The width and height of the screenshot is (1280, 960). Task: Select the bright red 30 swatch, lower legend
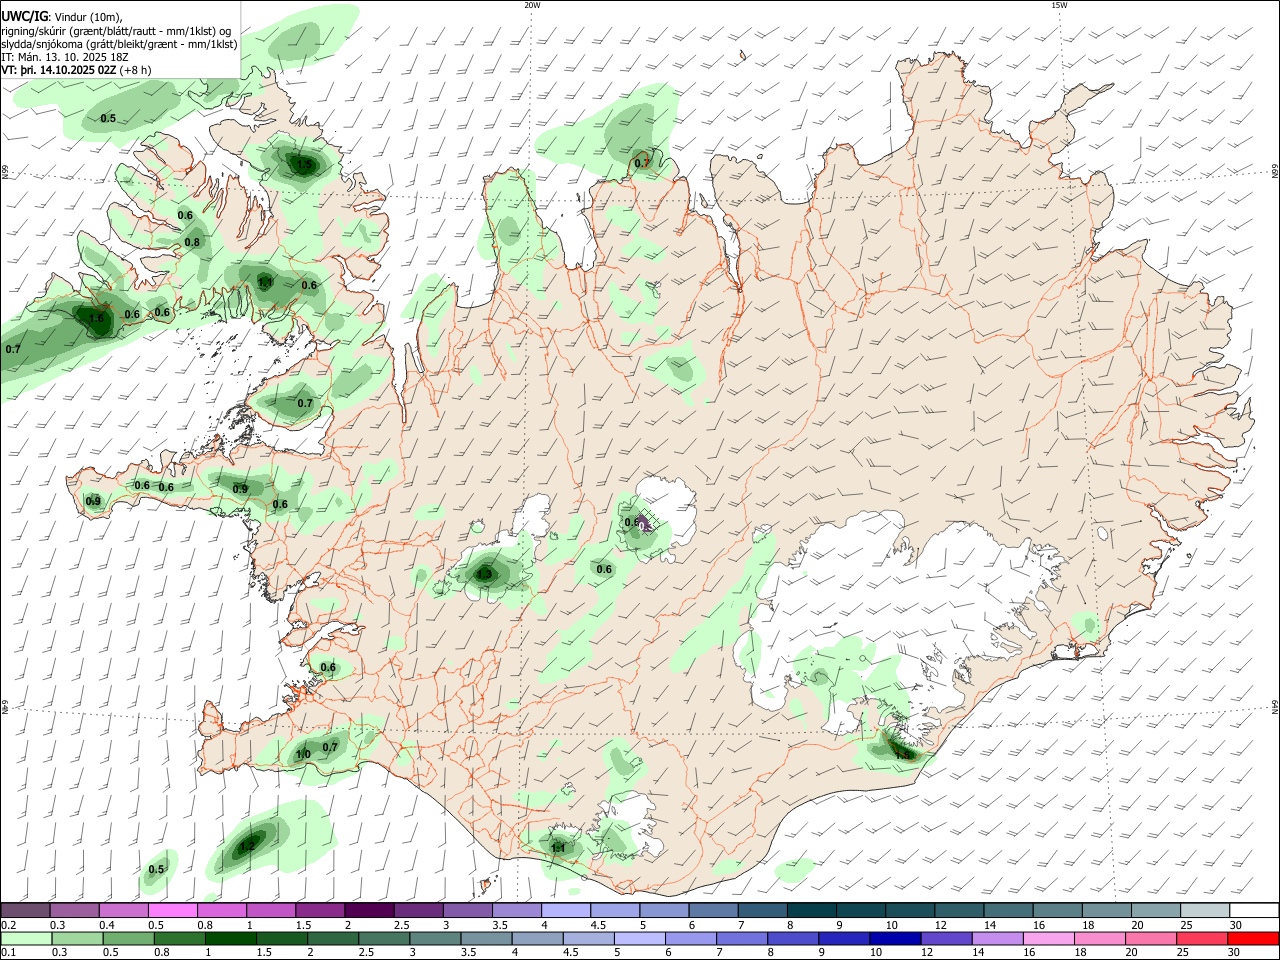pyautogui.click(x=1252, y=938)
